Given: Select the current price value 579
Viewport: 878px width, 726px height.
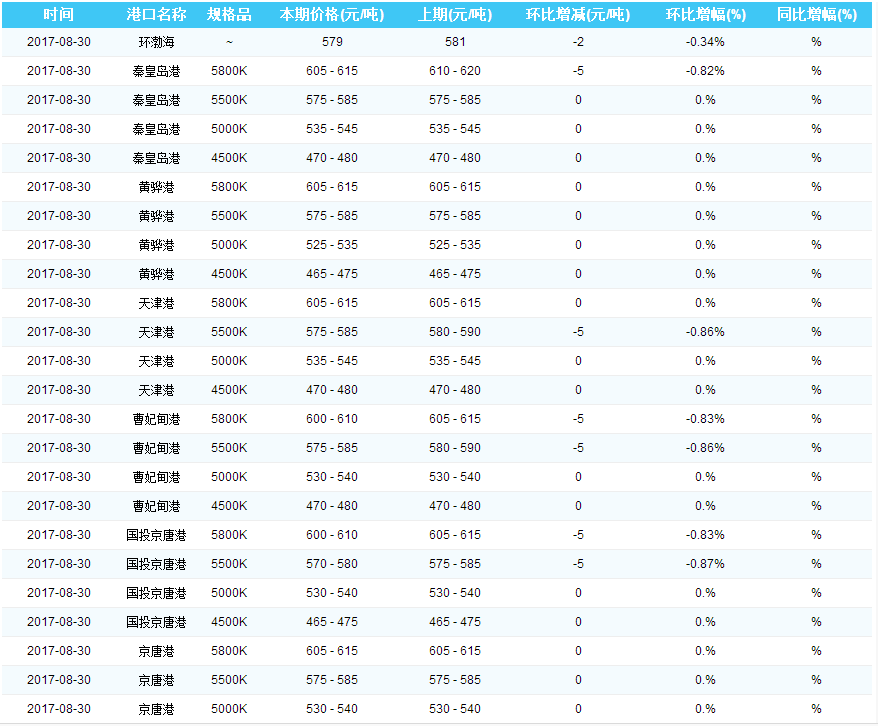Looking at the screenshot, I should [x=331, y=42].
